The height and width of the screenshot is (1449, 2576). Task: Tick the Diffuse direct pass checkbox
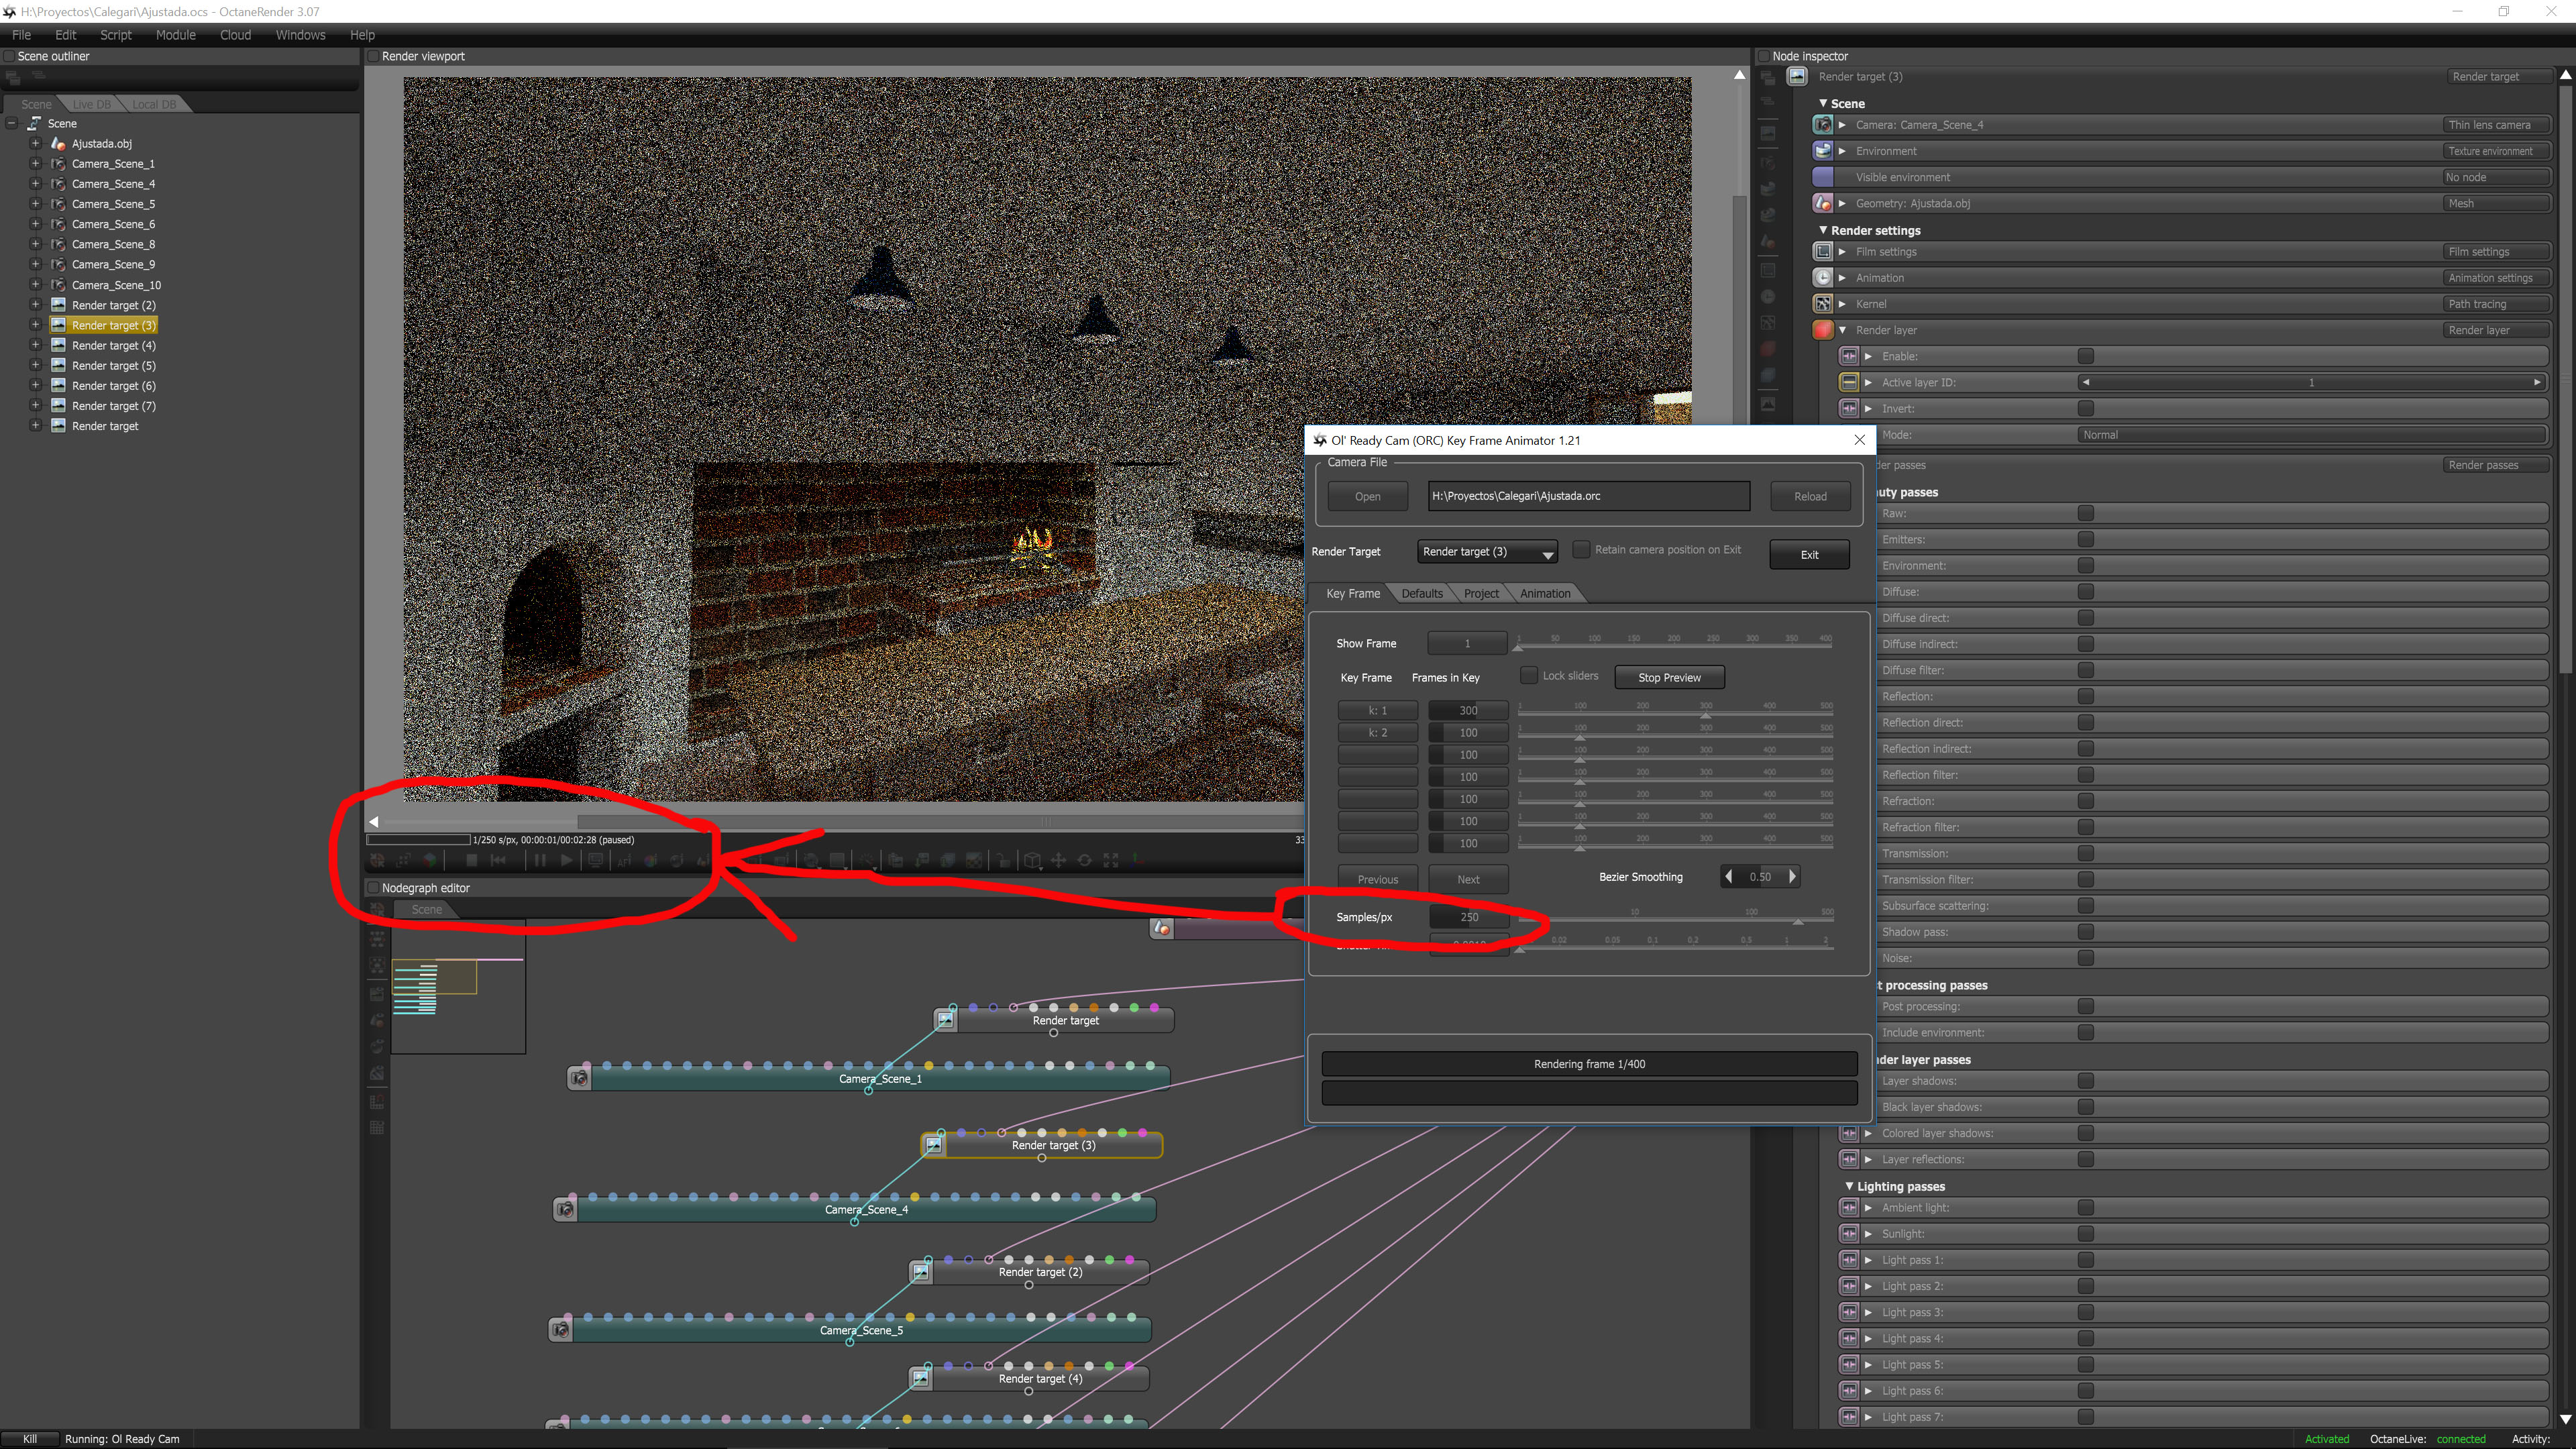2085,618
